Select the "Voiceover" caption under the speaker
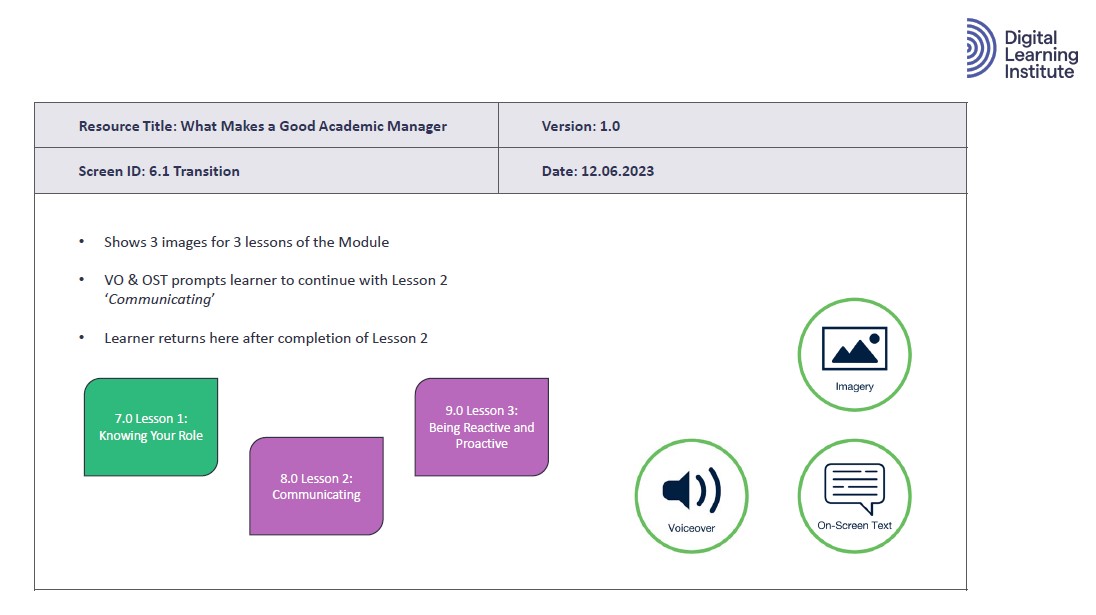 point(691,528)
